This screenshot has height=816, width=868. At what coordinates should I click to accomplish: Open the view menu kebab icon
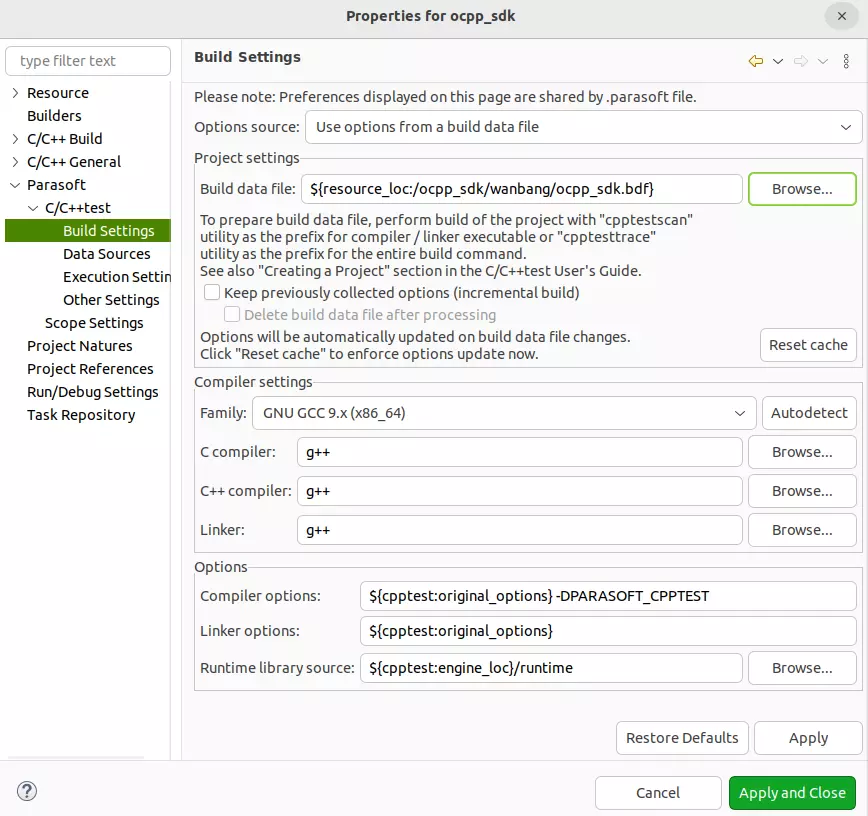pos(847,61)
